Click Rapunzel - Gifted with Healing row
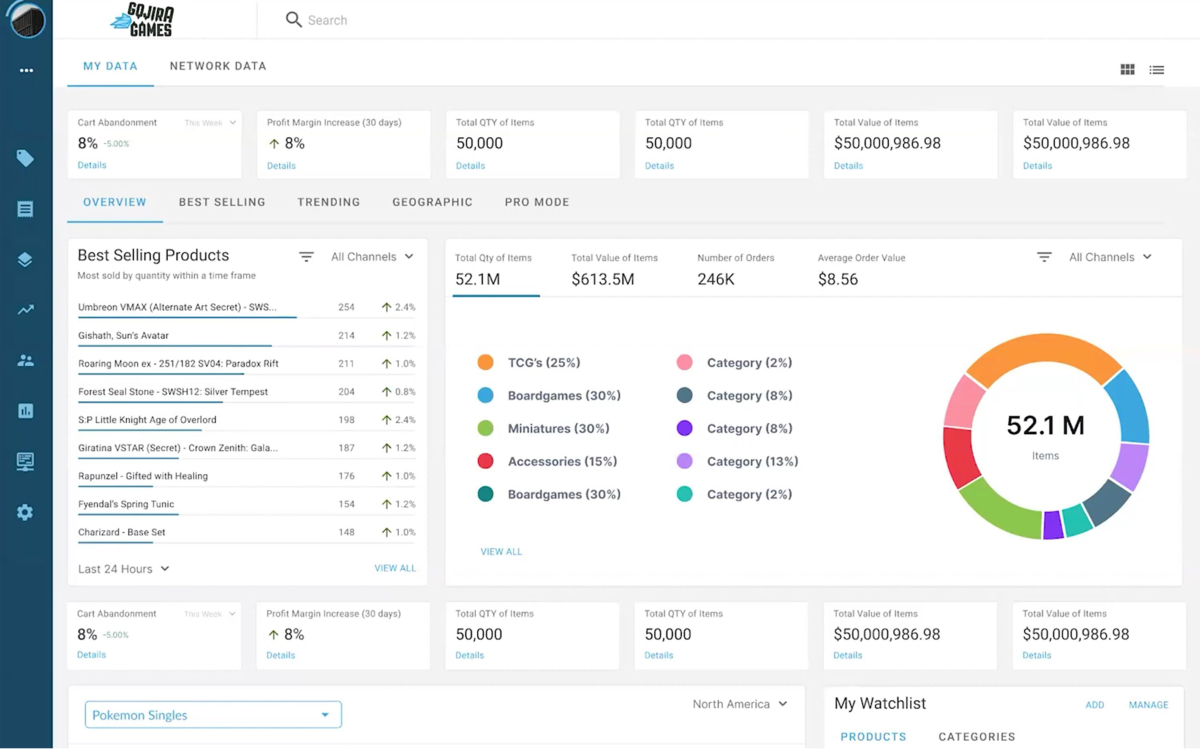 246,475
